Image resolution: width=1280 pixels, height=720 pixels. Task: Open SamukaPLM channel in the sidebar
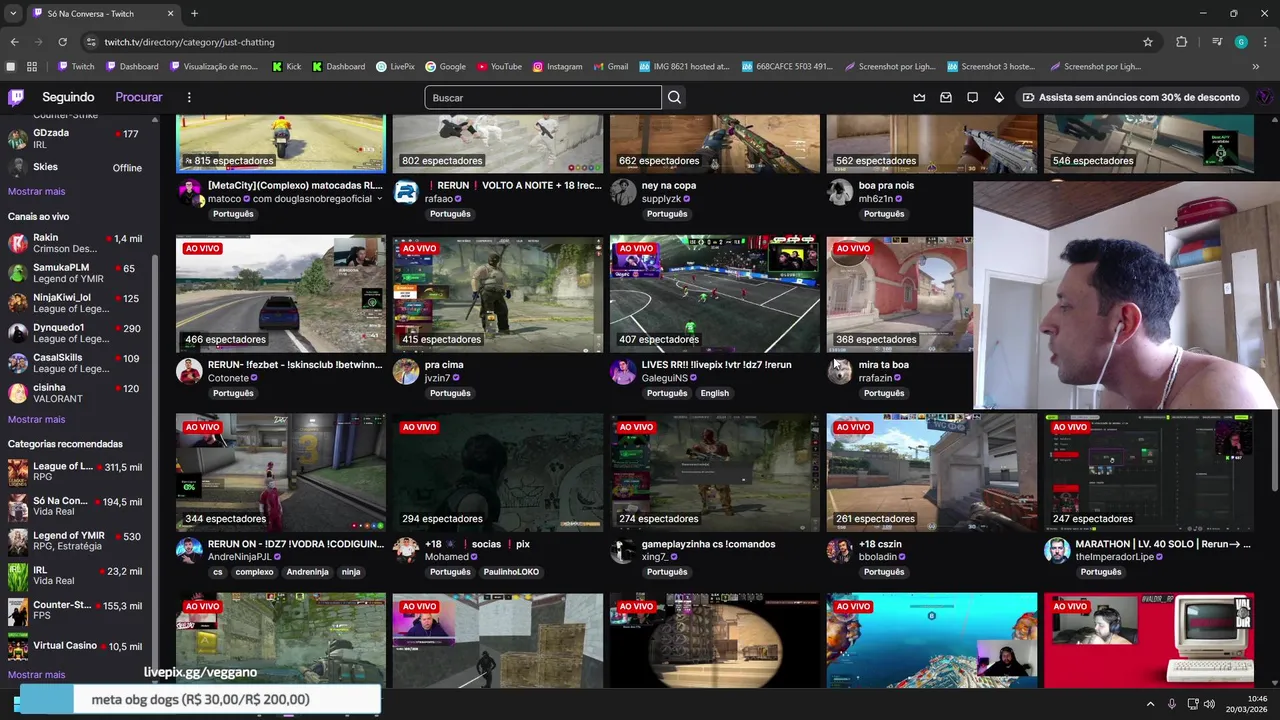(x=76, y=273)
